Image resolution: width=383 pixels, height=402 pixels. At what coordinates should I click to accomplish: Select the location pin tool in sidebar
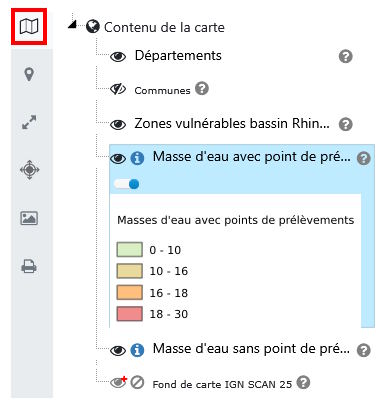tap(29, 74)
